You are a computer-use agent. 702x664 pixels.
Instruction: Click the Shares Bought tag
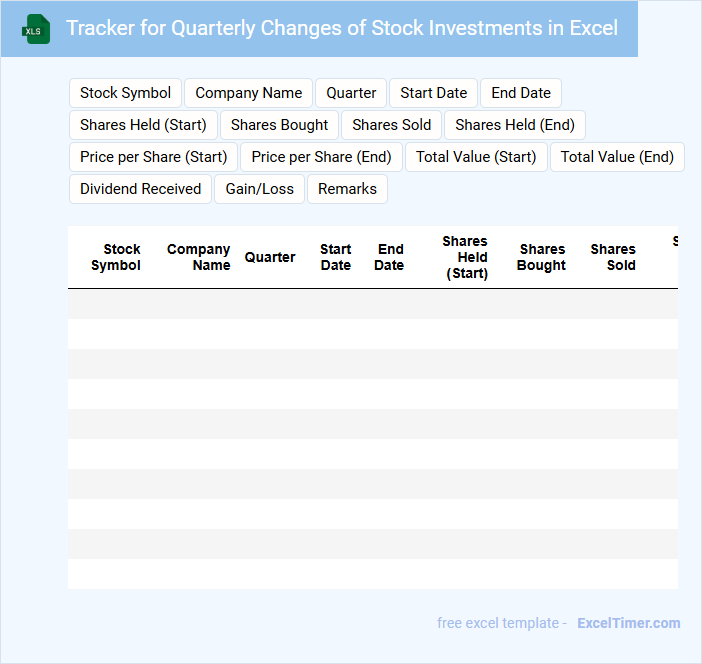pos(279,125)
